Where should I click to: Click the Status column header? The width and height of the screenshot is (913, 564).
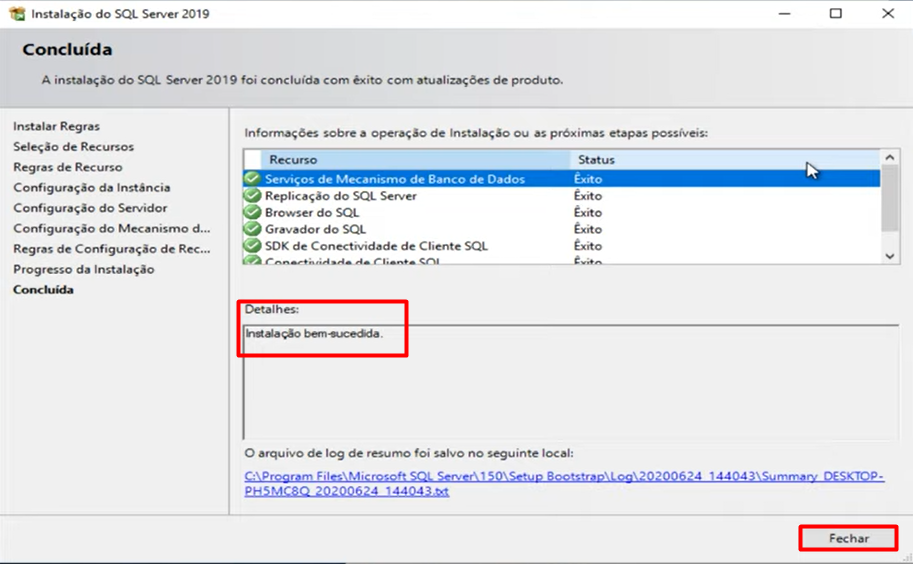tap(726, 159)
